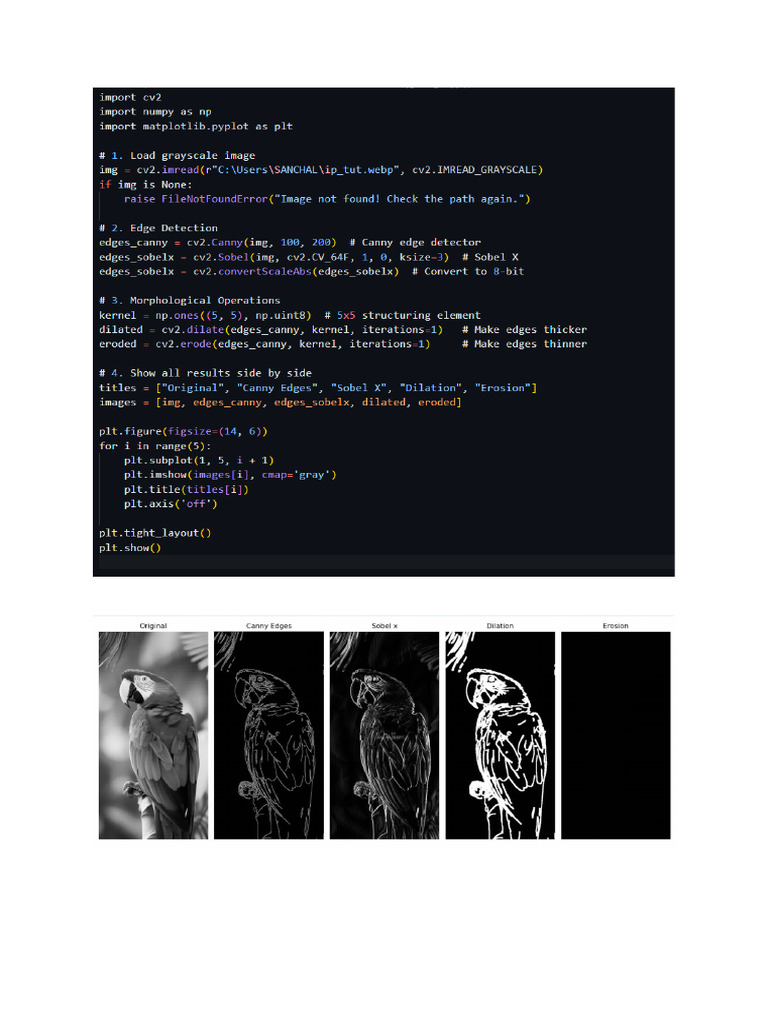
Task: Select the black Erosion result image
Action: tap(616, 735)
